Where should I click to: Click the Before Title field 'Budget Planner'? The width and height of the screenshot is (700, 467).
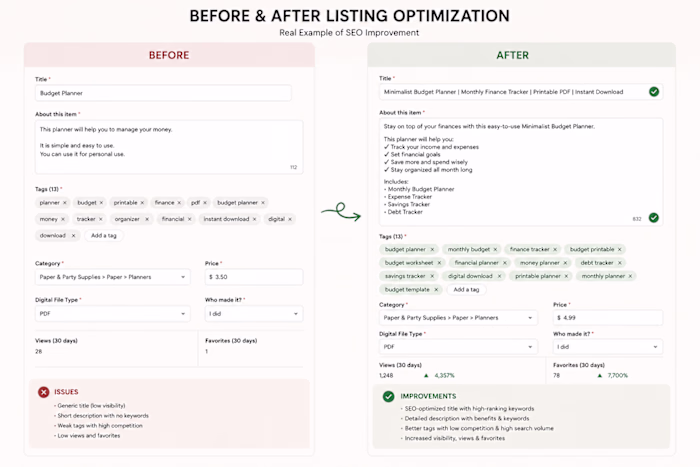[163, 93]
